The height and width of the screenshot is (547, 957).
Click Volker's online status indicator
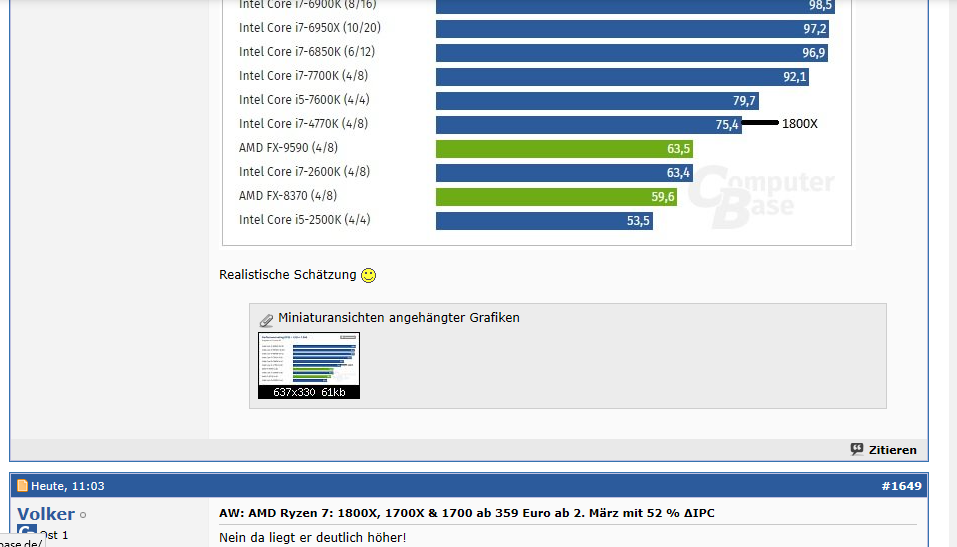83,515
